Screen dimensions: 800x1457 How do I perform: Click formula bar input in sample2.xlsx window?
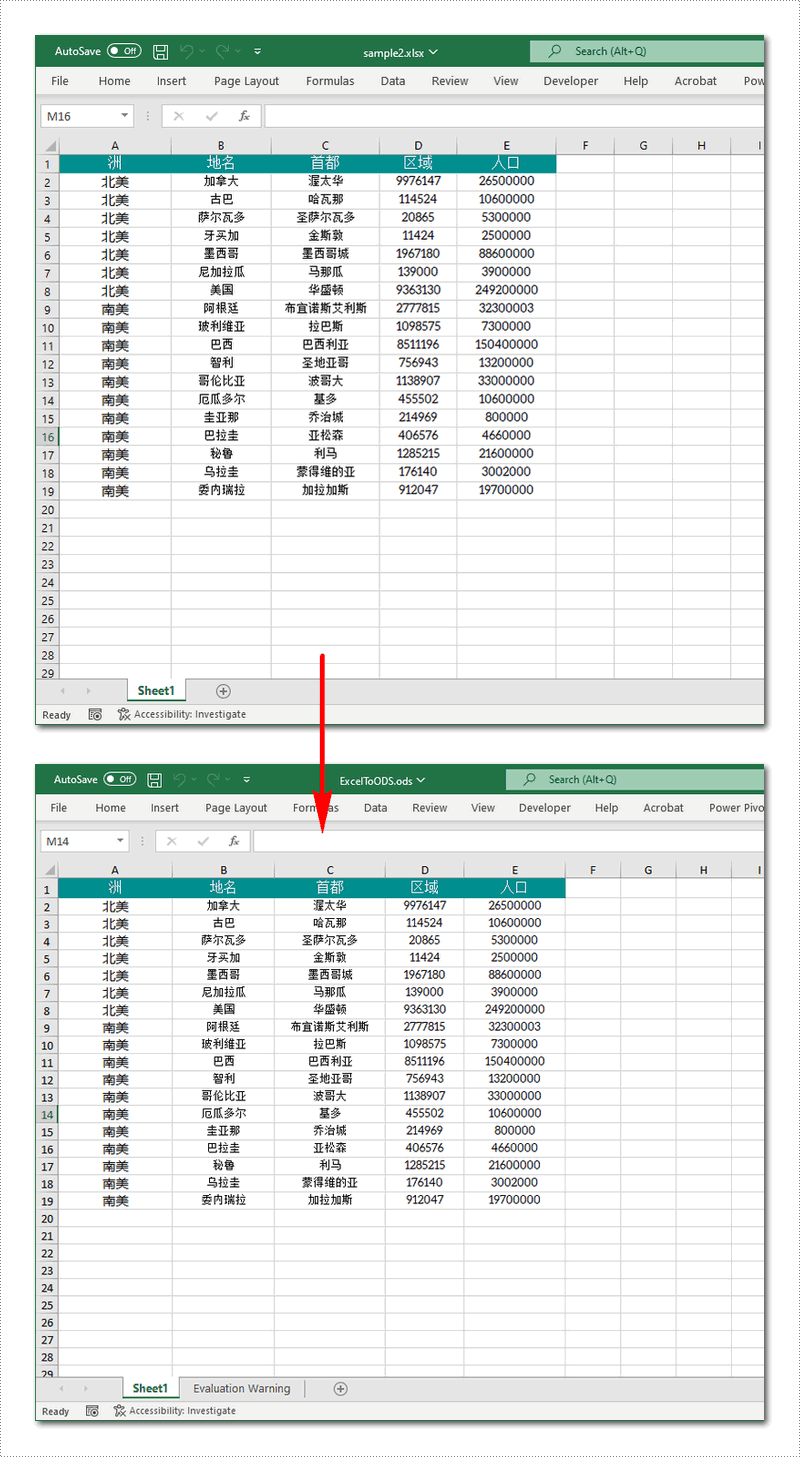[x=514, y=116]
